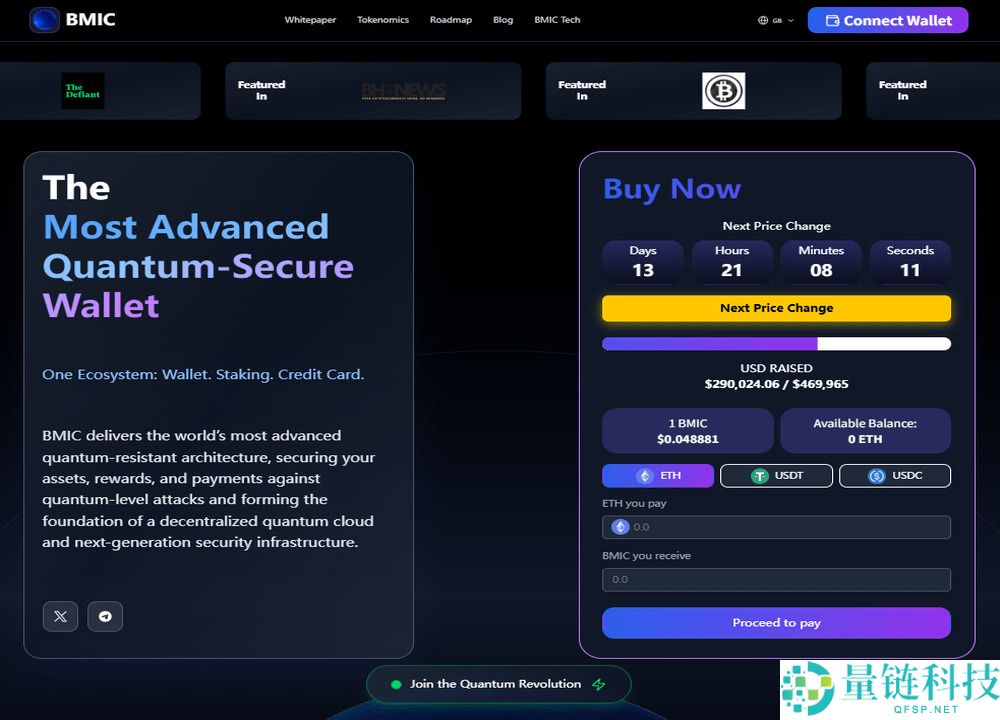Open the BMIC Tech nav link
The height and width of the screenshot is (720, 1000).
point(557,20)
